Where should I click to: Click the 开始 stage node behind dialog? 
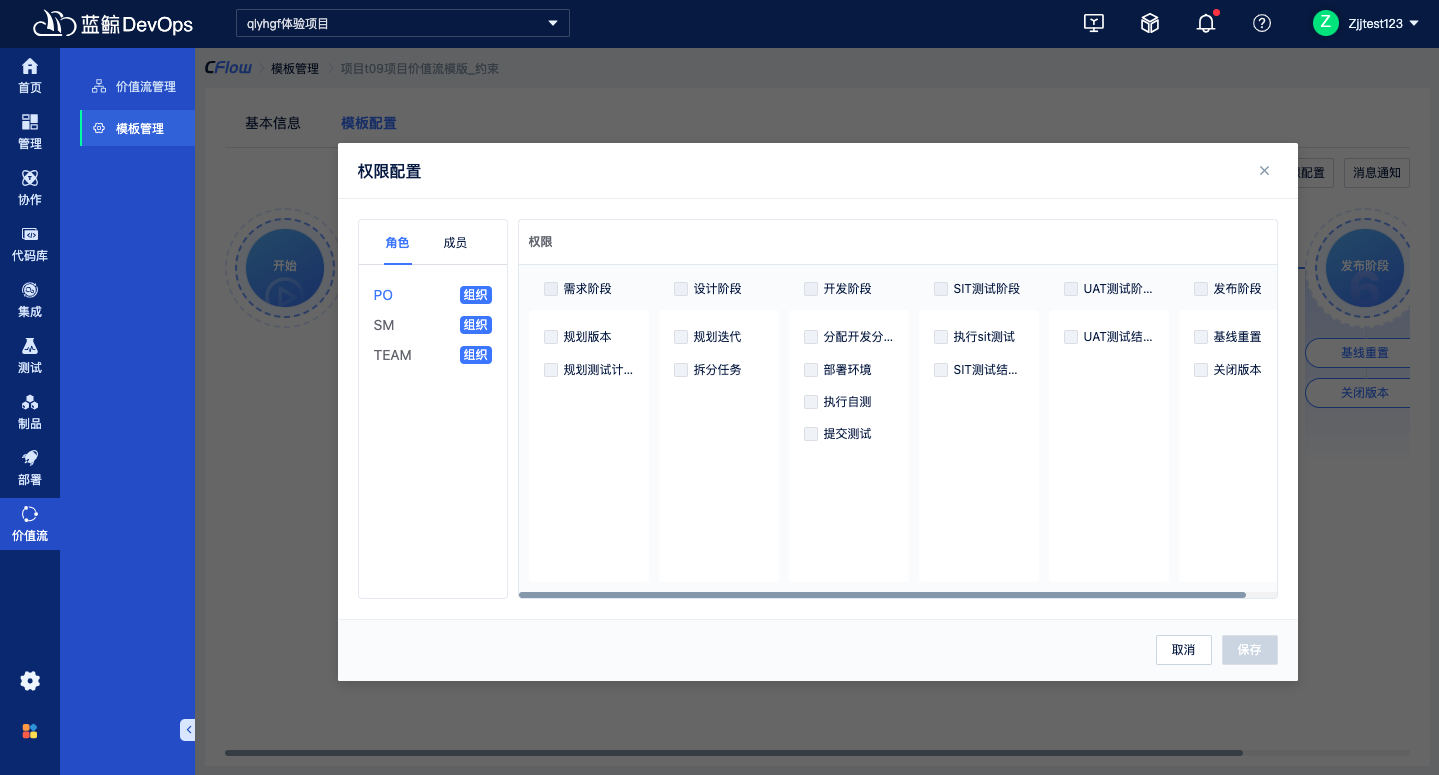tap(285, 266)
